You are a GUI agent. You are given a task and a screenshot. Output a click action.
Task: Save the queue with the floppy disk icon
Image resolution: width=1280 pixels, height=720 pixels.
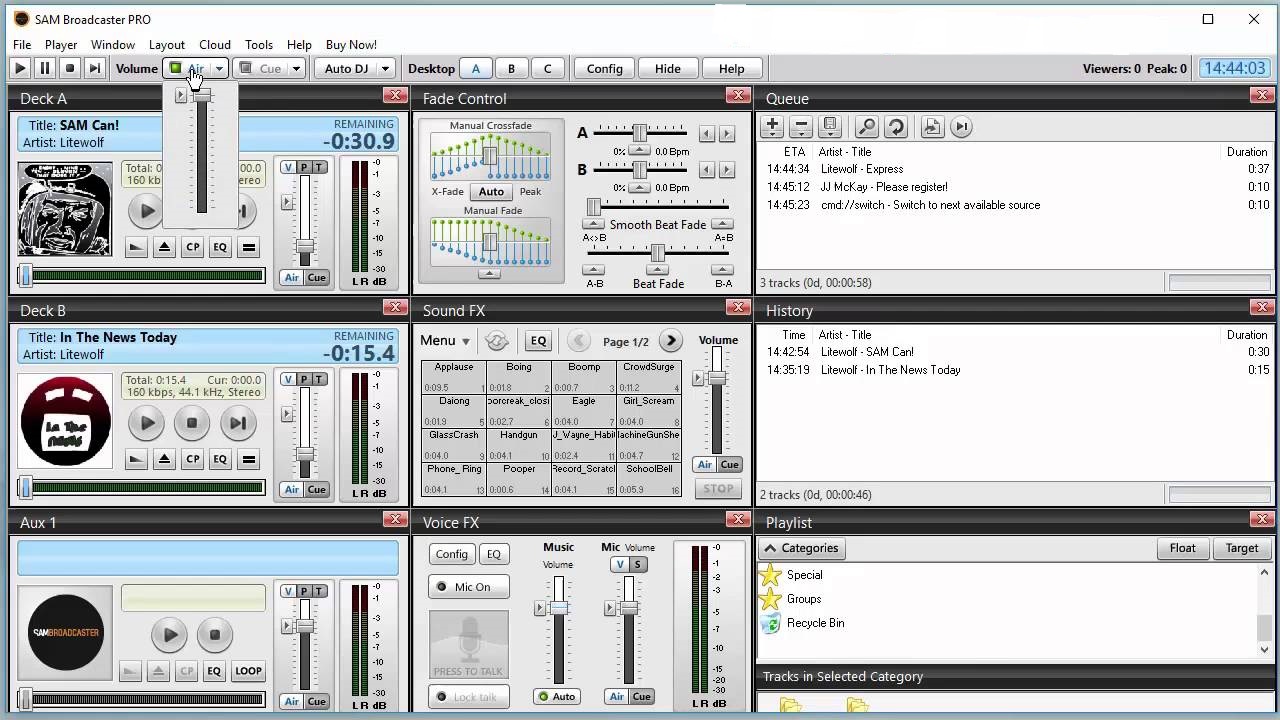829,127
